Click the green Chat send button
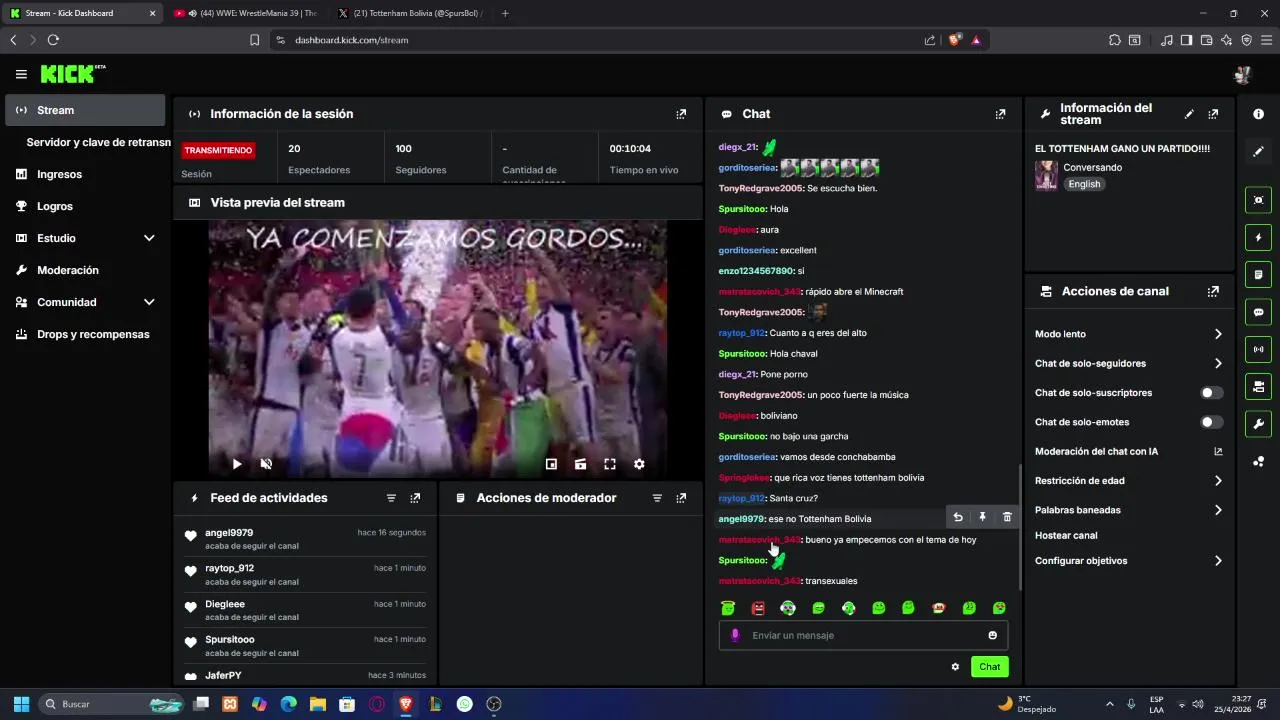 point(989,667)
